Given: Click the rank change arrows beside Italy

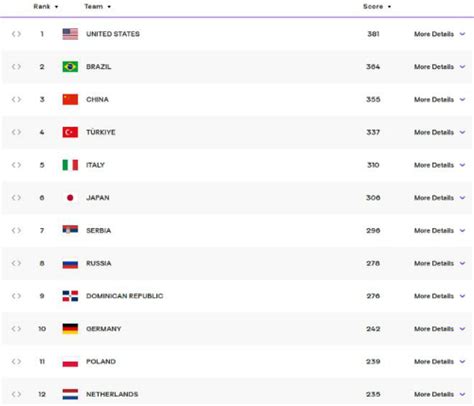Looking at the screenshot, I should [x=16, y=165].
